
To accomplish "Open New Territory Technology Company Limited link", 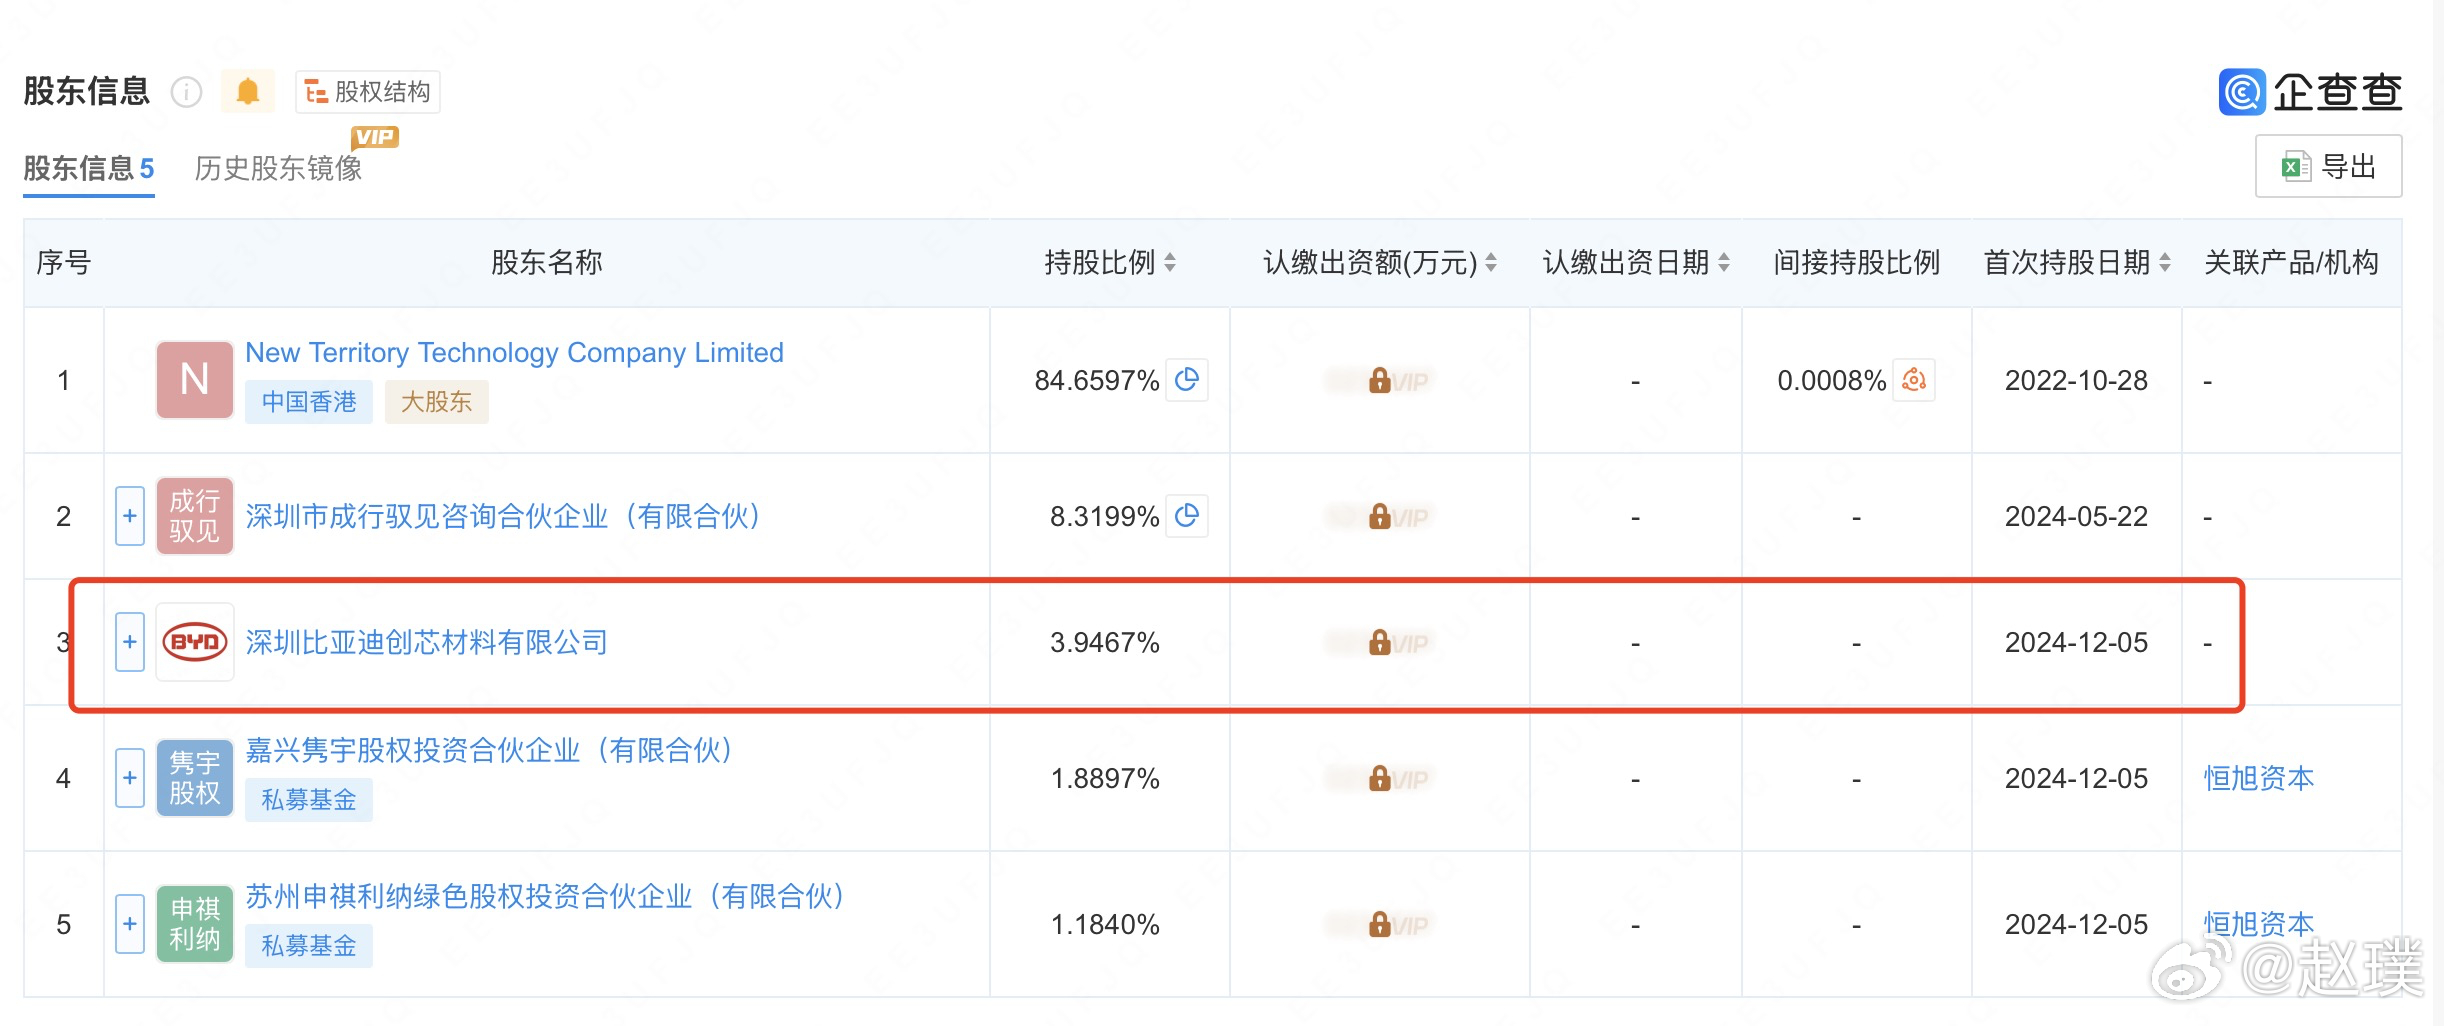I will point(514,352).
